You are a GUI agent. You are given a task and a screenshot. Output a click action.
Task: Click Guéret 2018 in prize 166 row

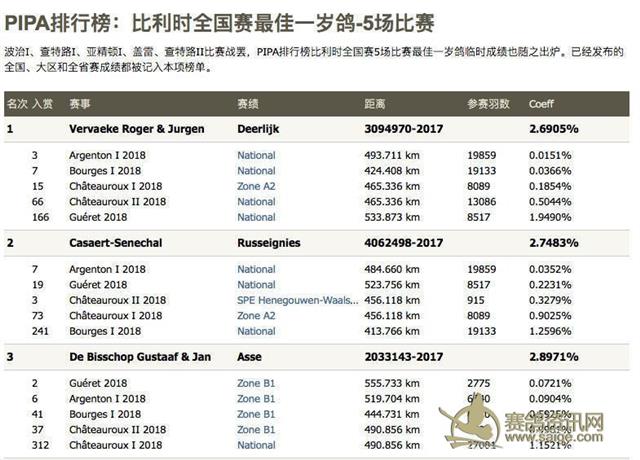pos(98,218)
